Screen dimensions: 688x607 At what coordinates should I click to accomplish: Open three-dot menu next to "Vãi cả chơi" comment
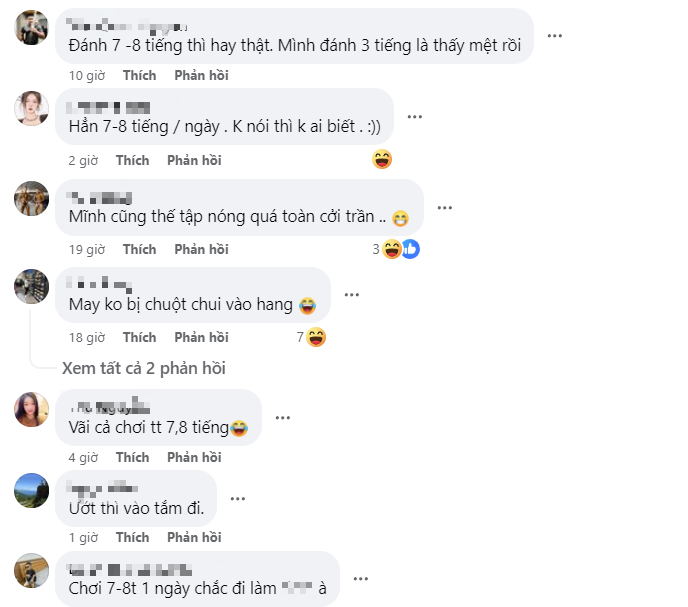click(283, 417)
